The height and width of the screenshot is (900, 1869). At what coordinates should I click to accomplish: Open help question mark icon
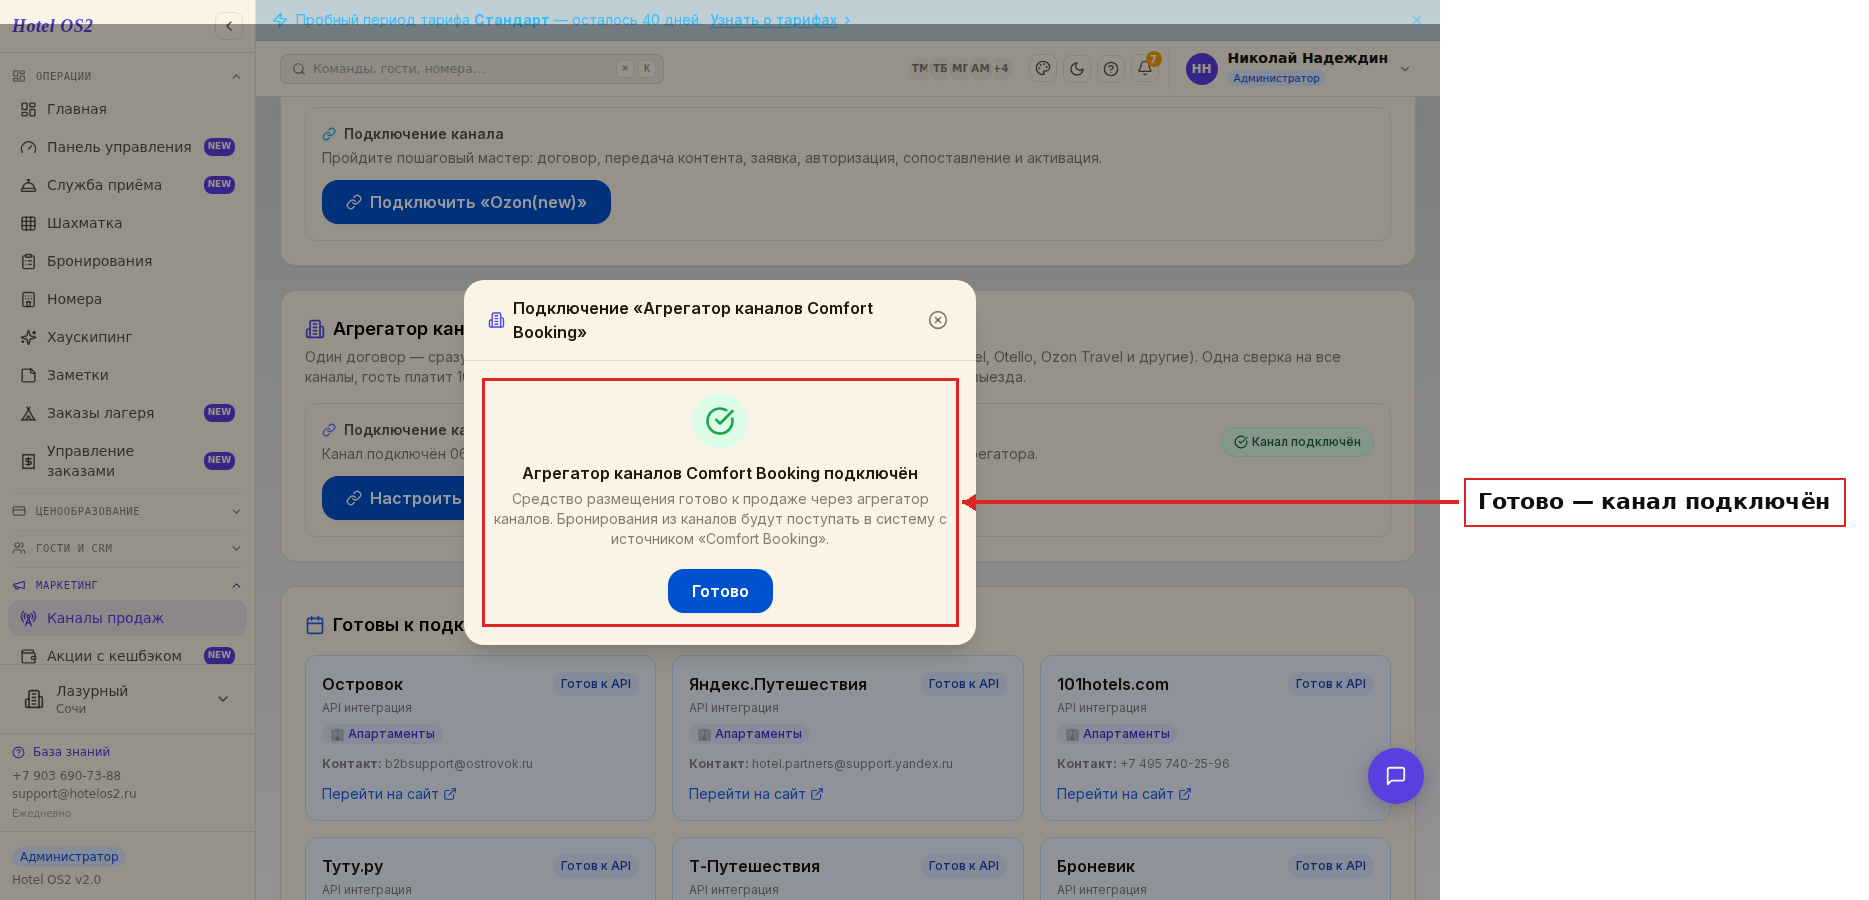pyautogui.click(x=1111, y=69)
